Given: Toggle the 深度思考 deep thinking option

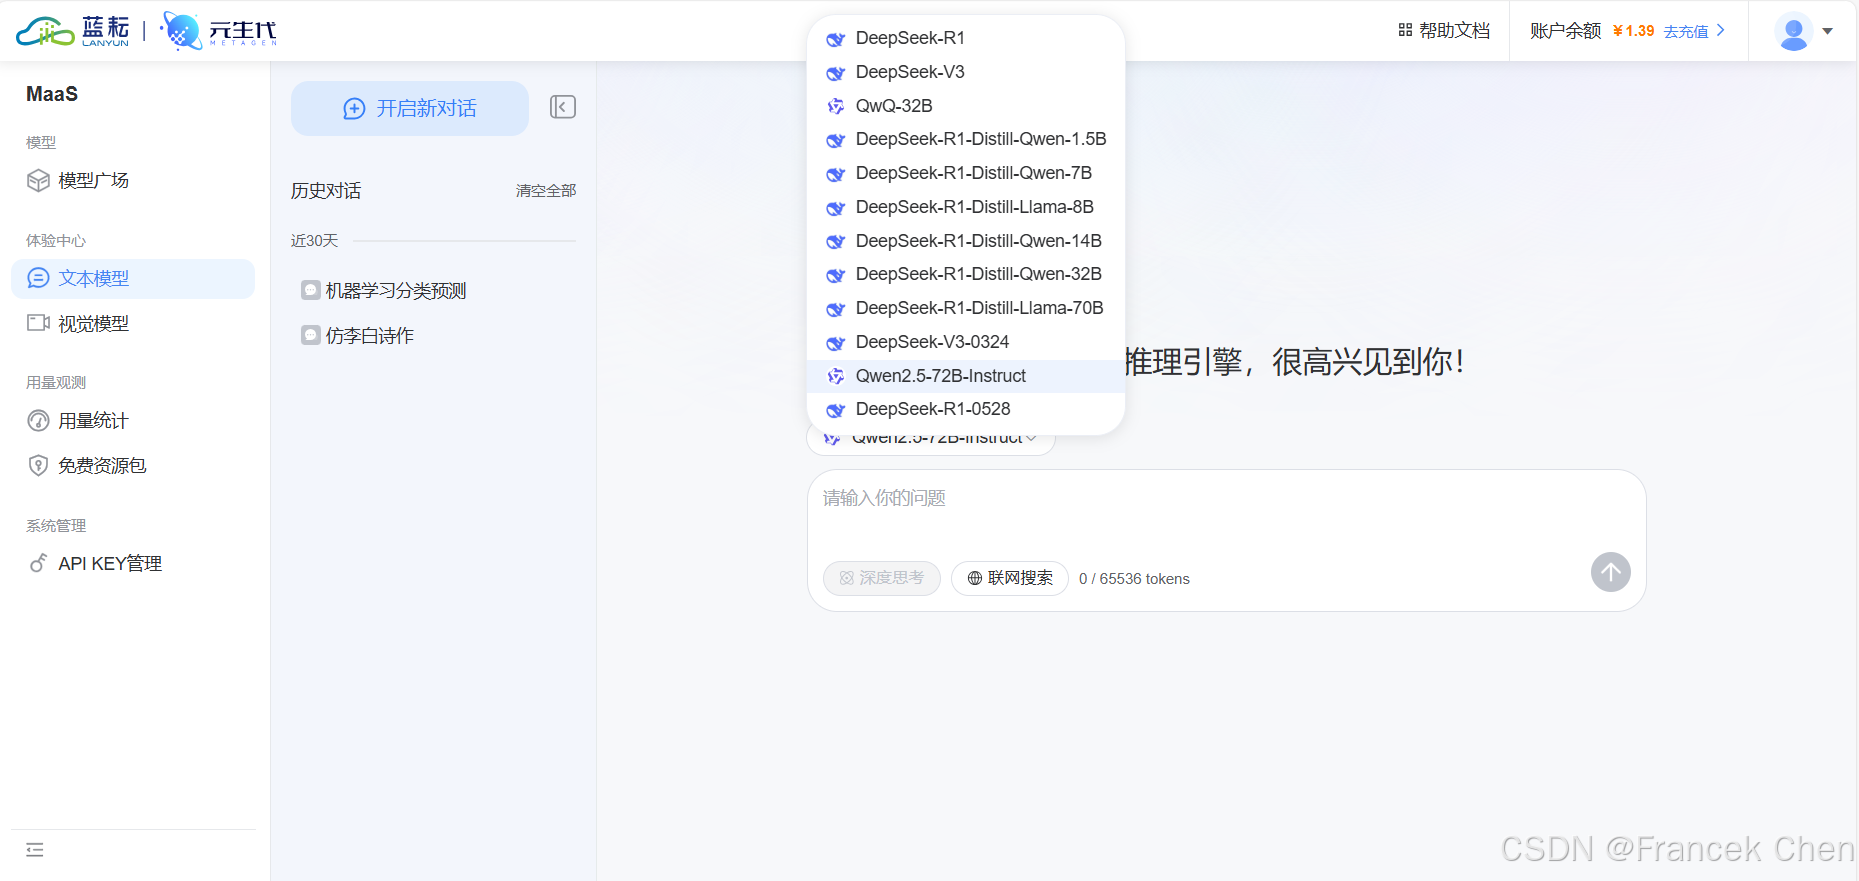Looking at the screenshot, I should pyautogui.click(x=882, y=578).
